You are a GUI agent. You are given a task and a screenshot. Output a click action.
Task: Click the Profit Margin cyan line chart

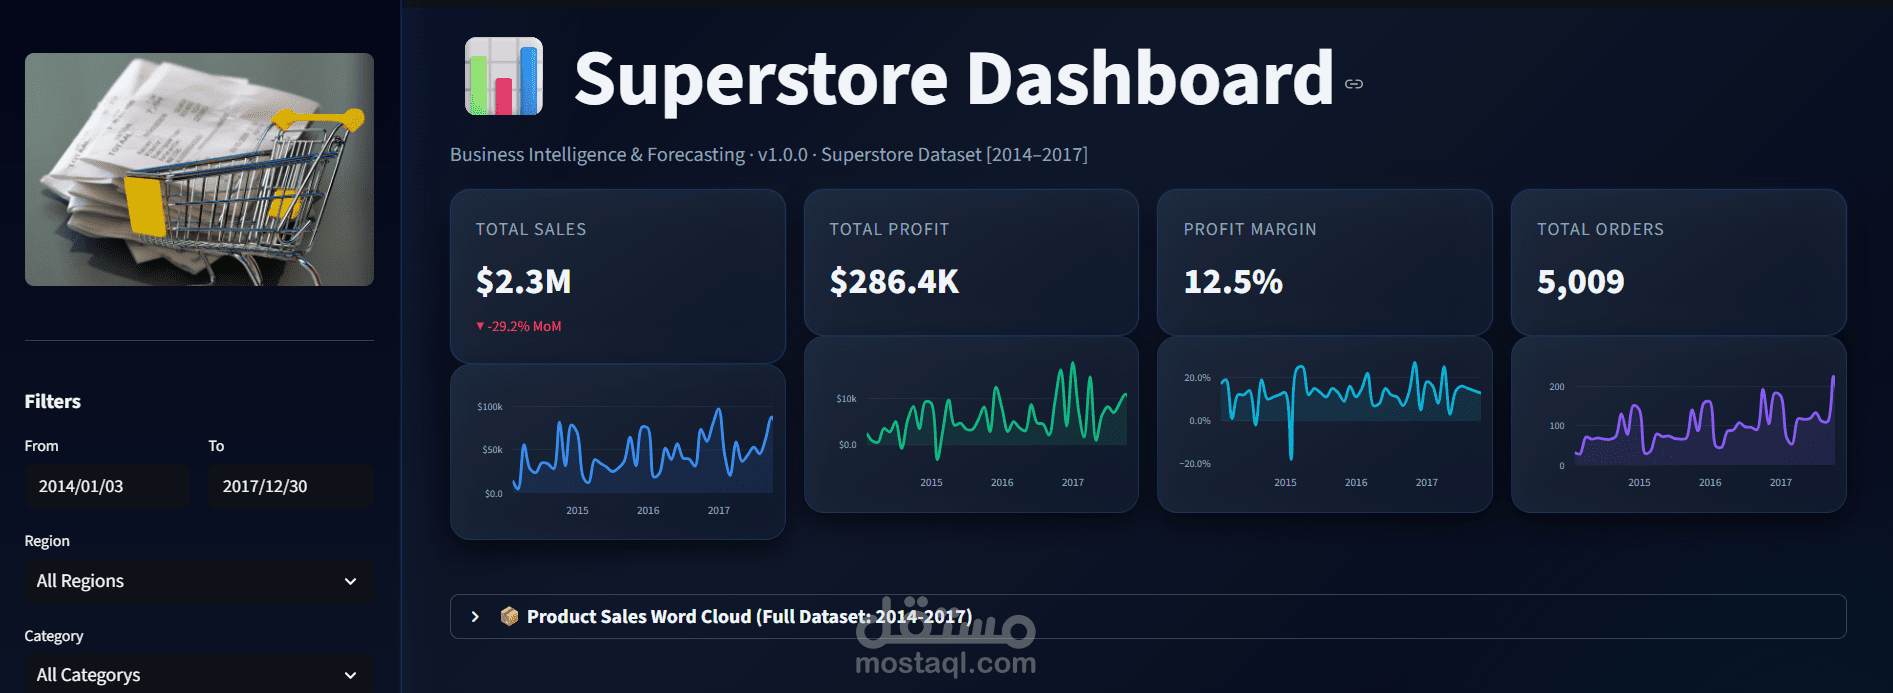point(1324,424)
